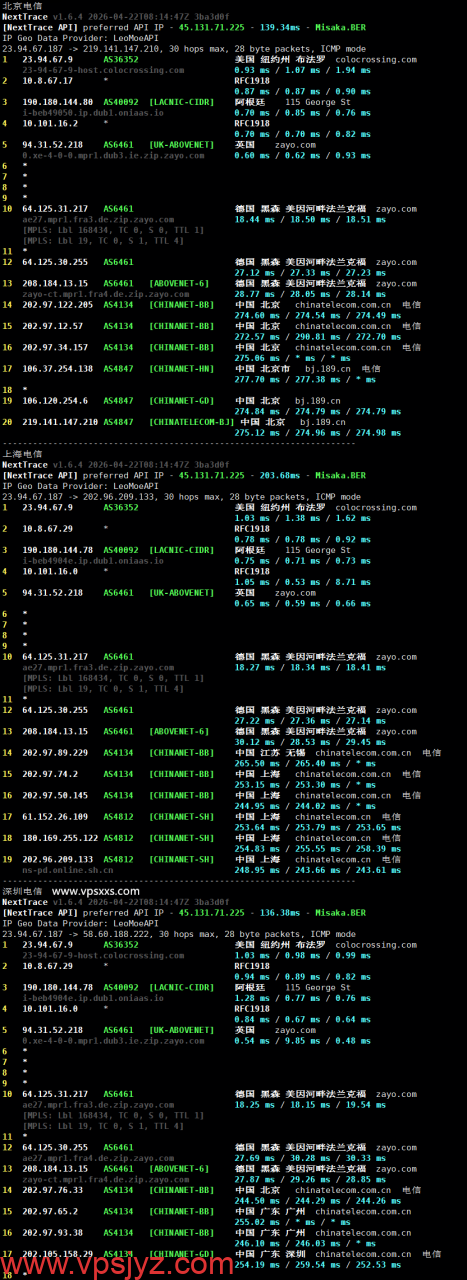Click hop IP 202.105.158.29
Viewport: 467px width, 1280px height.
[57, 1254]
